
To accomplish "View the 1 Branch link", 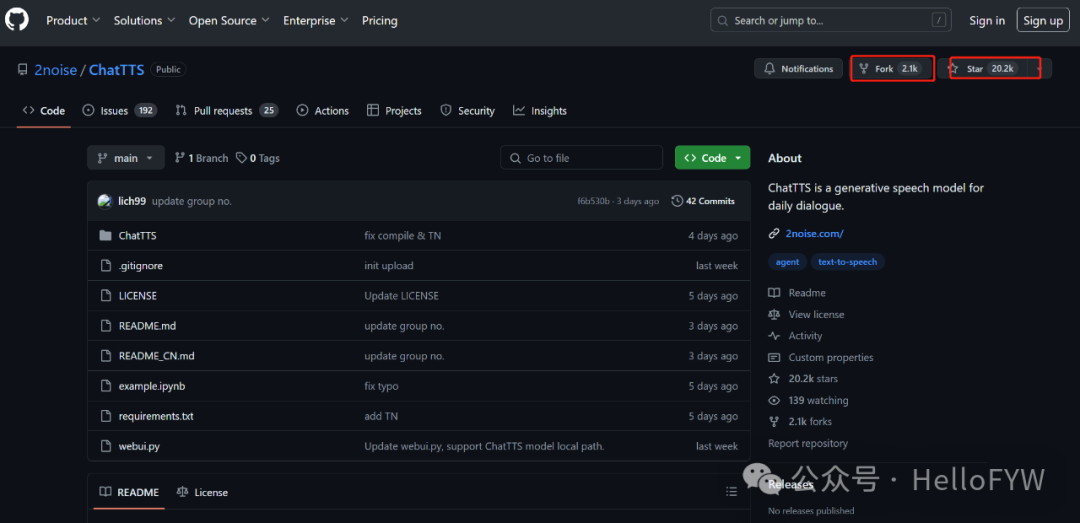I will pyautogui.click(x=201, y=158).
